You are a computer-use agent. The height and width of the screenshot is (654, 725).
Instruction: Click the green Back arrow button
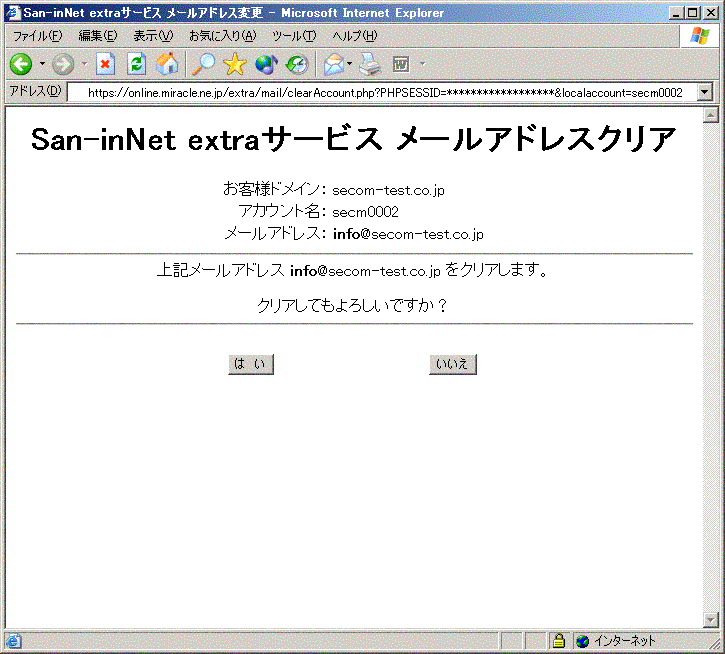(x=21, y=64)
